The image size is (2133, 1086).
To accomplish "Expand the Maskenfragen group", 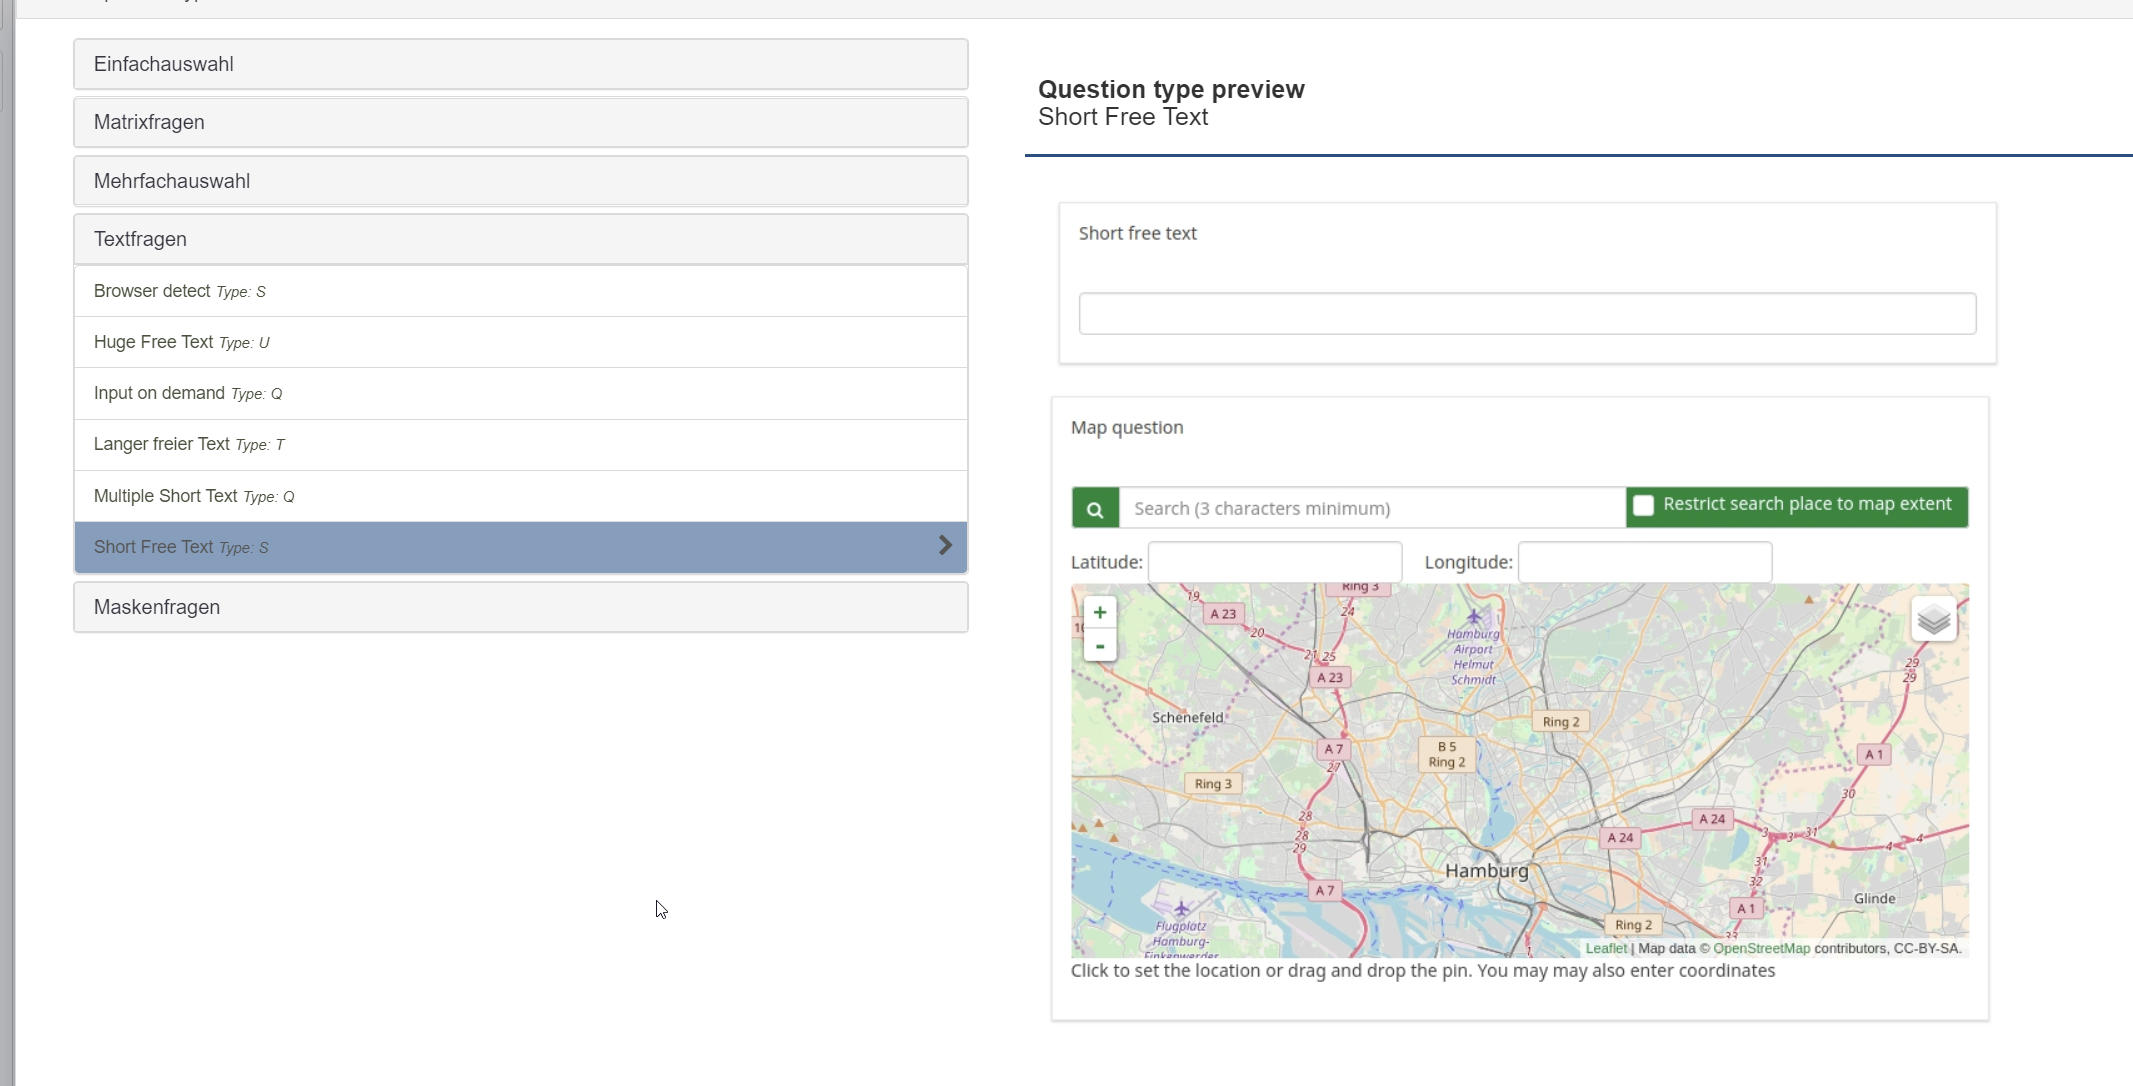I will click(x=520, y=607).
